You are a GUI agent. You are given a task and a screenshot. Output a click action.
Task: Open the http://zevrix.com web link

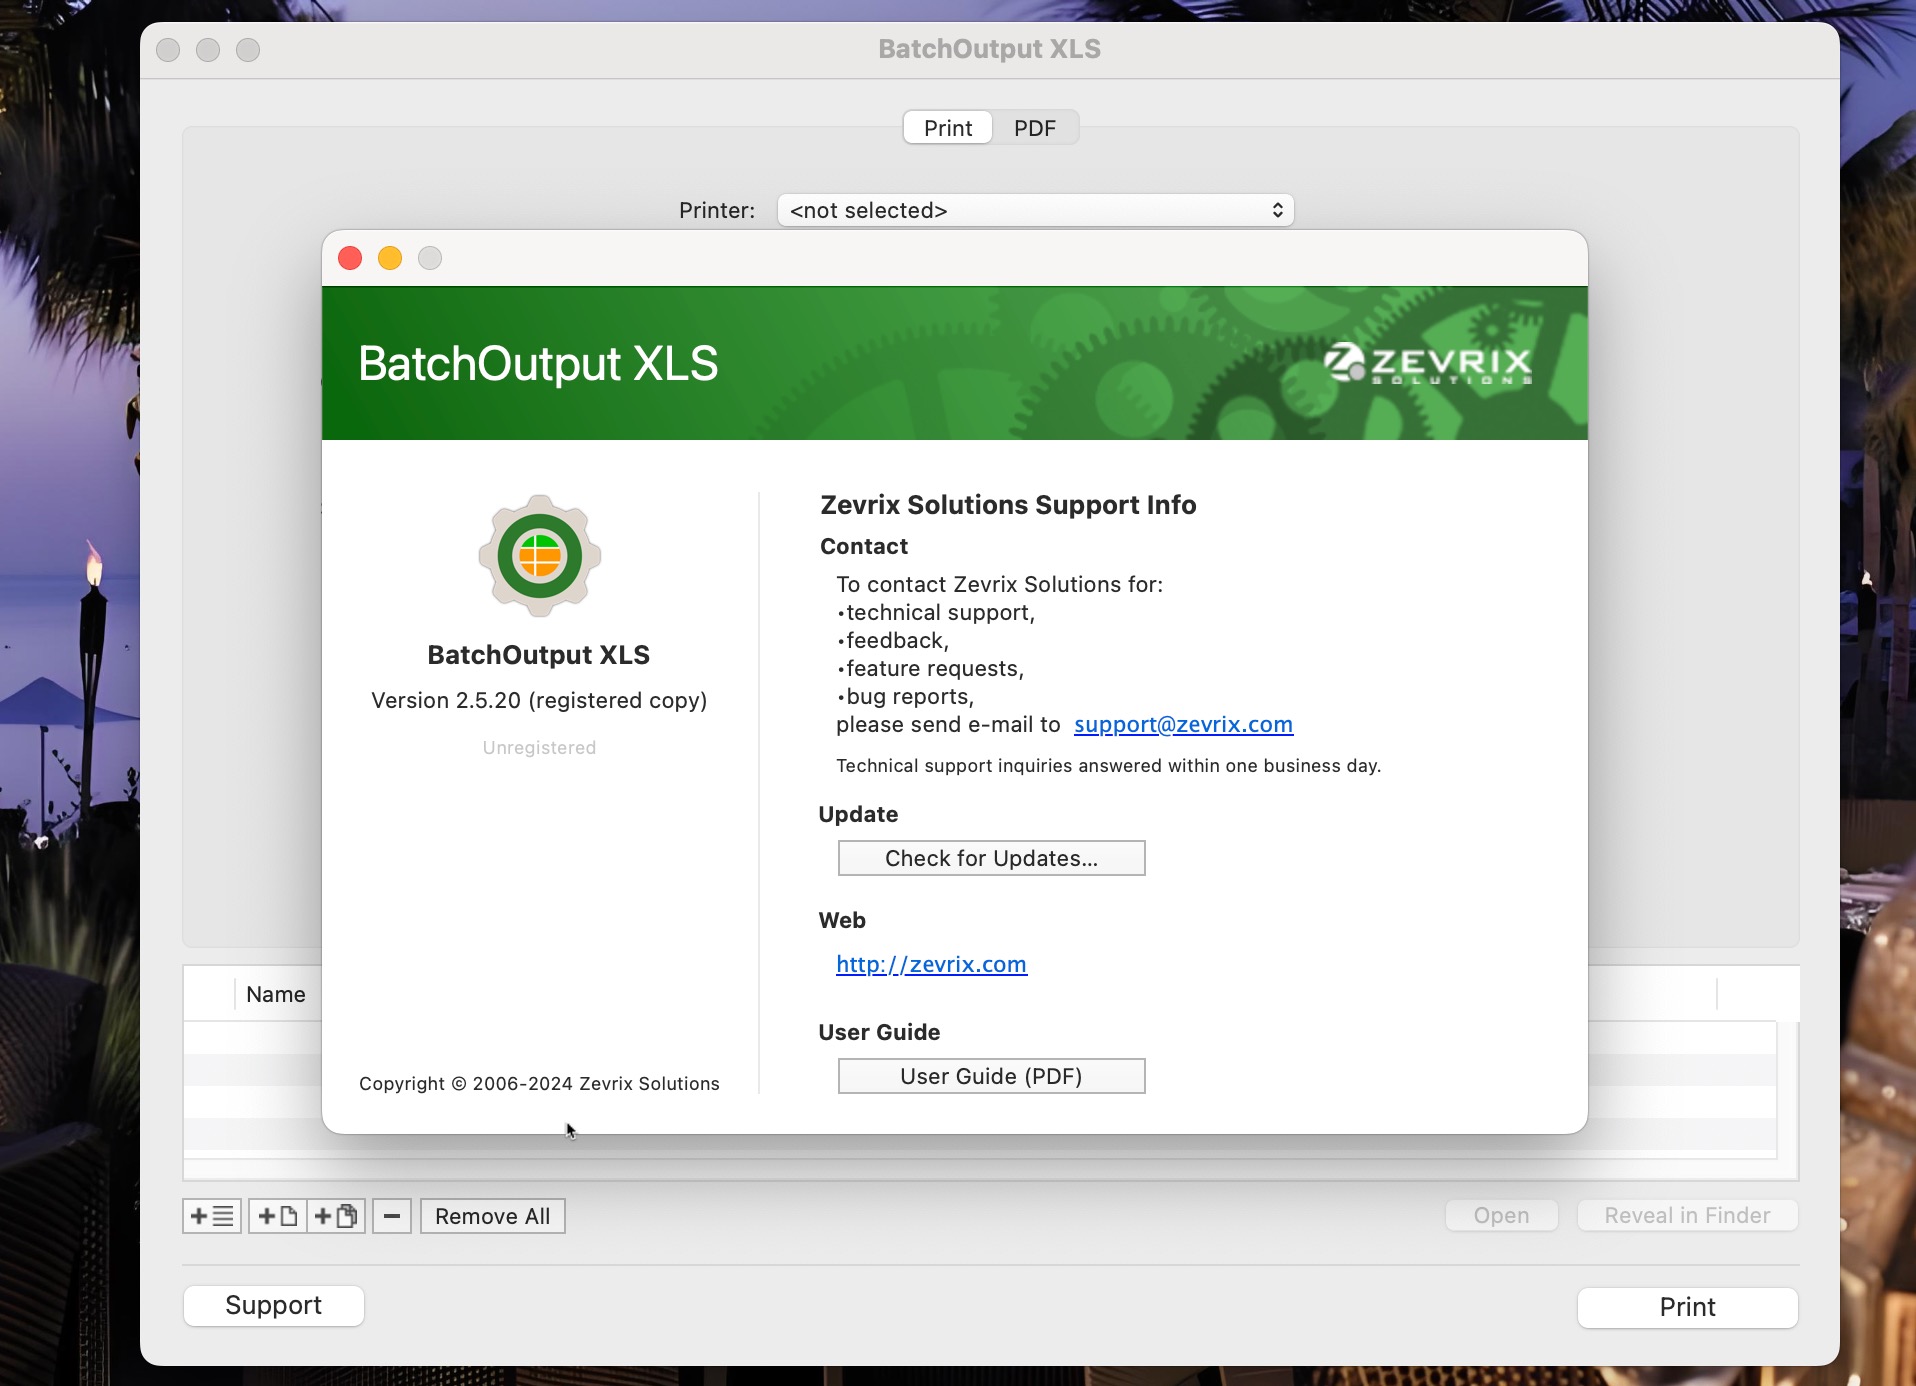pyautogui.click(x=931, y=964)
